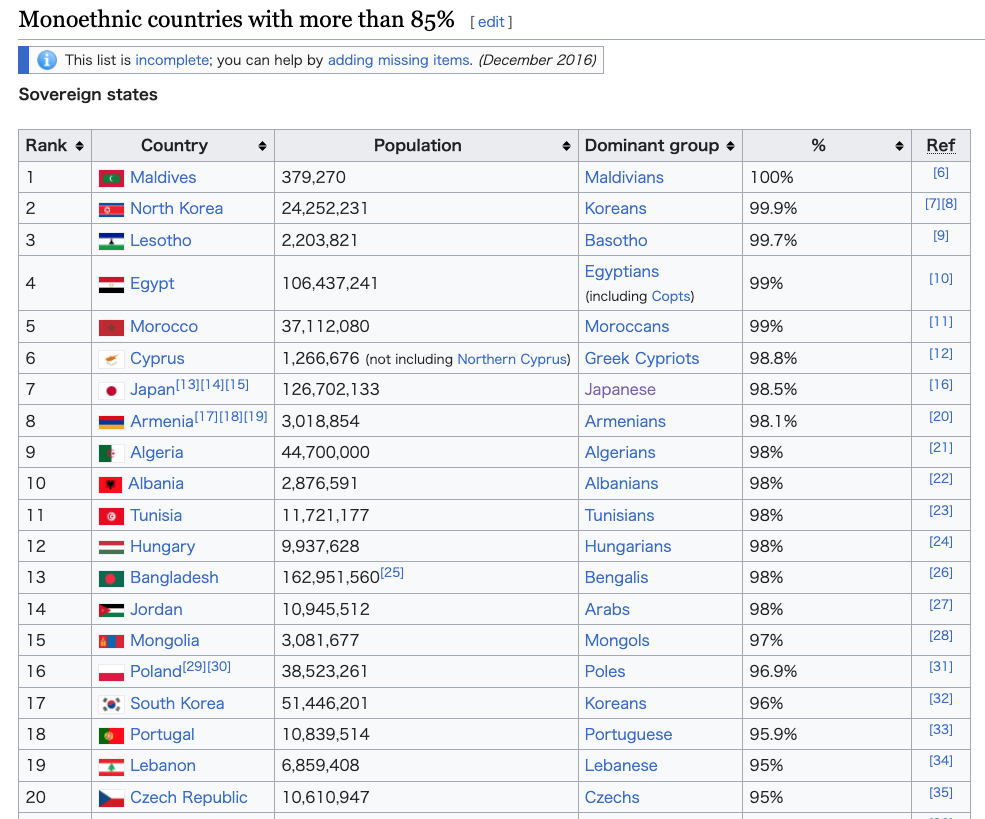985x819 pixels.
Task: Open the Northern Cyprus link
Action: tap(512, 359)
